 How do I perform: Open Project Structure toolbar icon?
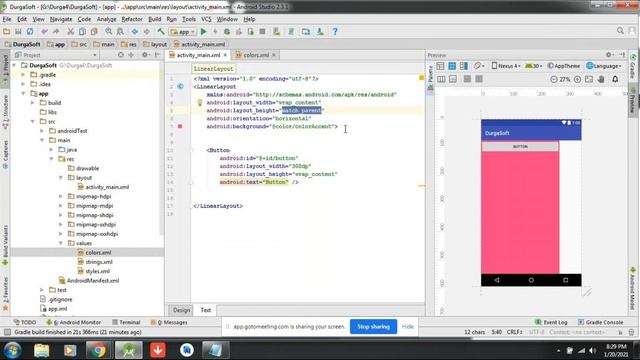pyautogui.click(x=306, y=31)
